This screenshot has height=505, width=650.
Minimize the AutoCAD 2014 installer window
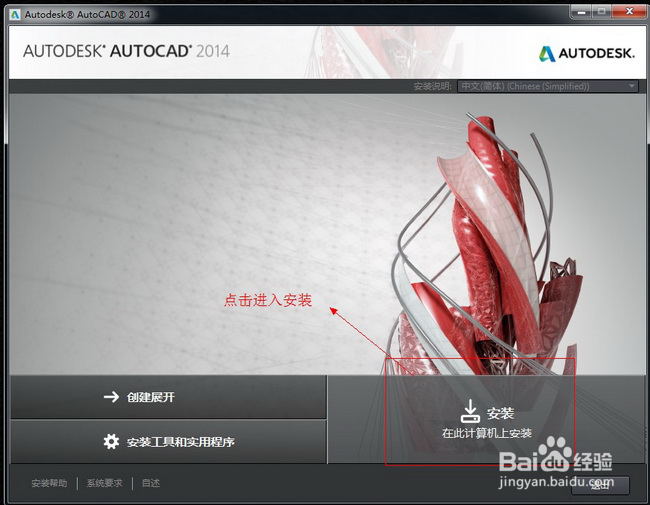[581, 12]
